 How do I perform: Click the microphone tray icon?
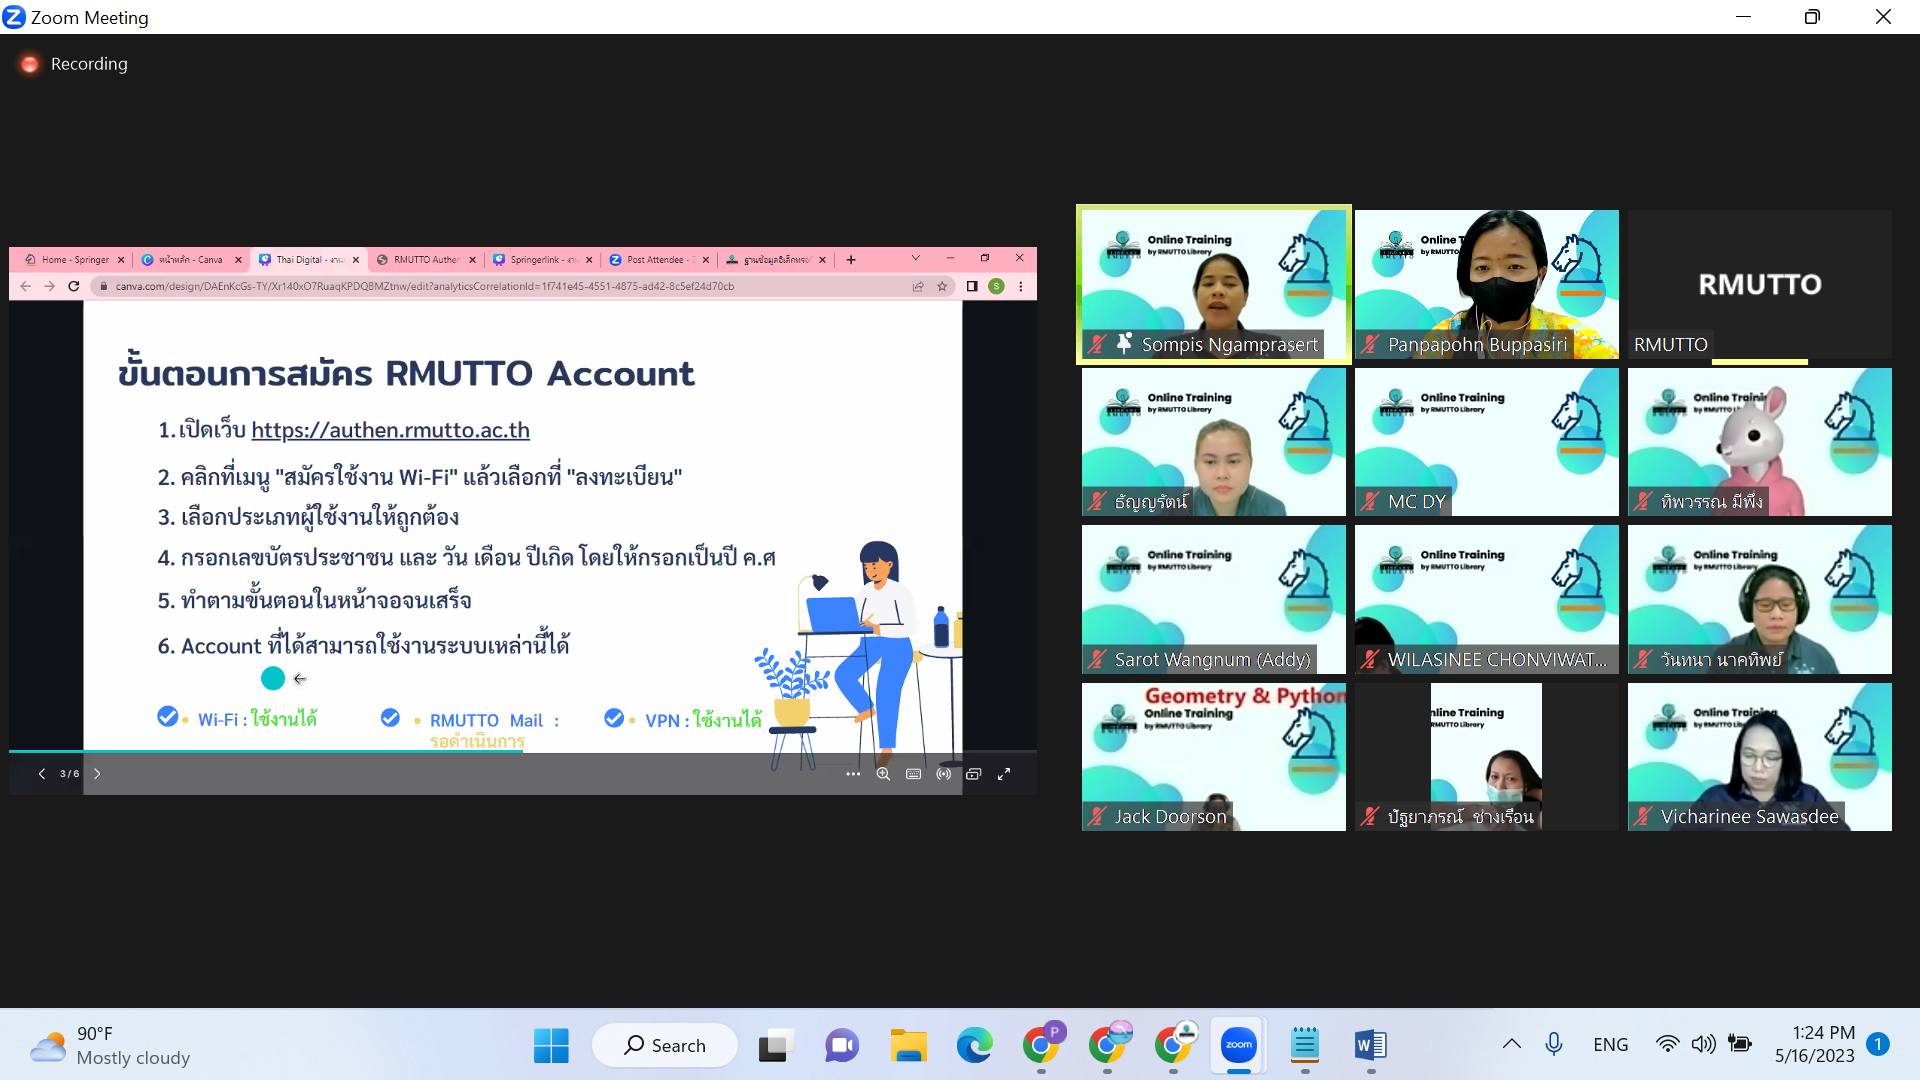1553,1045
